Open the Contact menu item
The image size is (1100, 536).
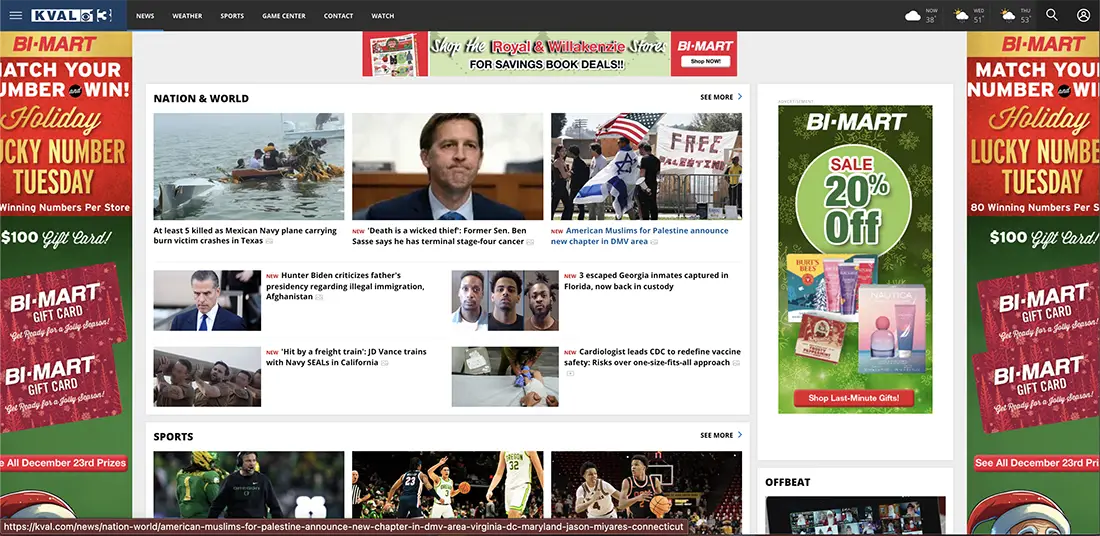click(x=338, y=15)
